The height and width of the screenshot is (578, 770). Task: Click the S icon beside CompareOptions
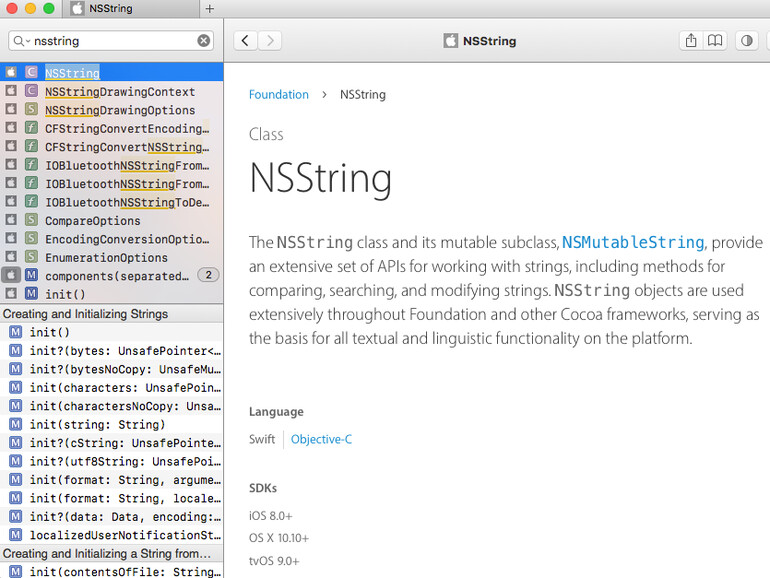31,220
